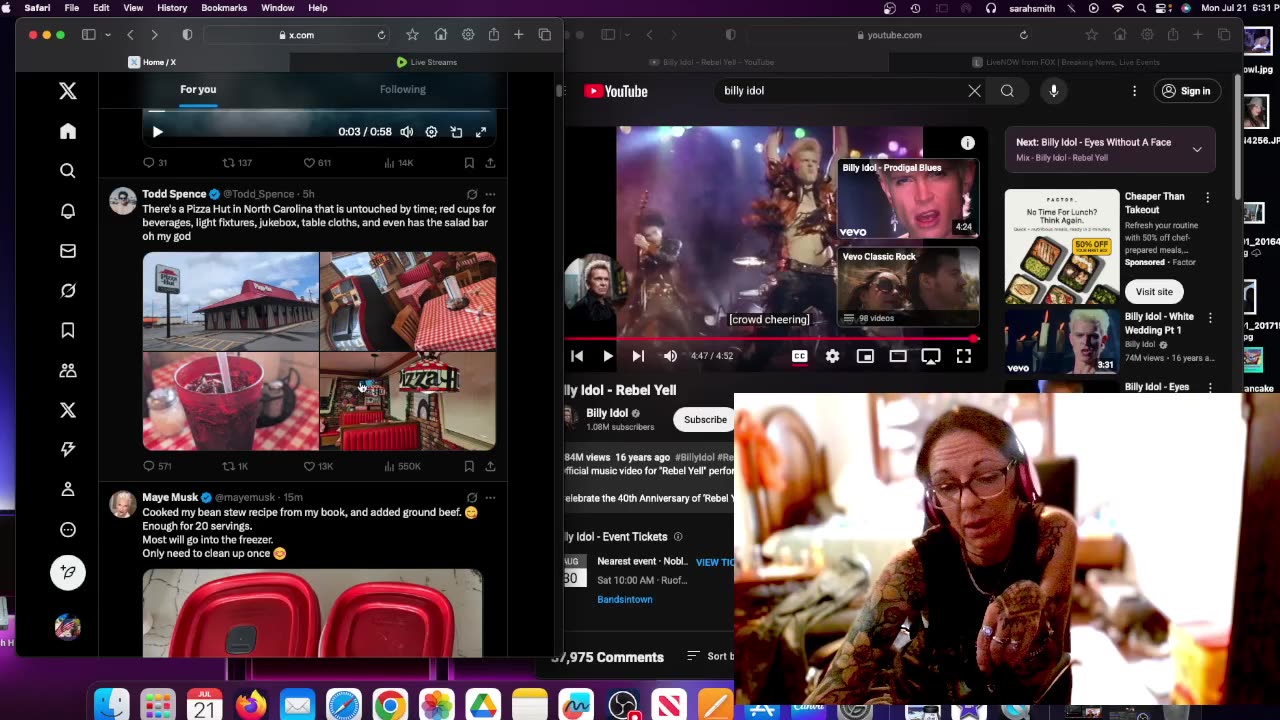1280x720 pixels.
Task: Open the Safari Bookmarks menu
Action: 224,8
